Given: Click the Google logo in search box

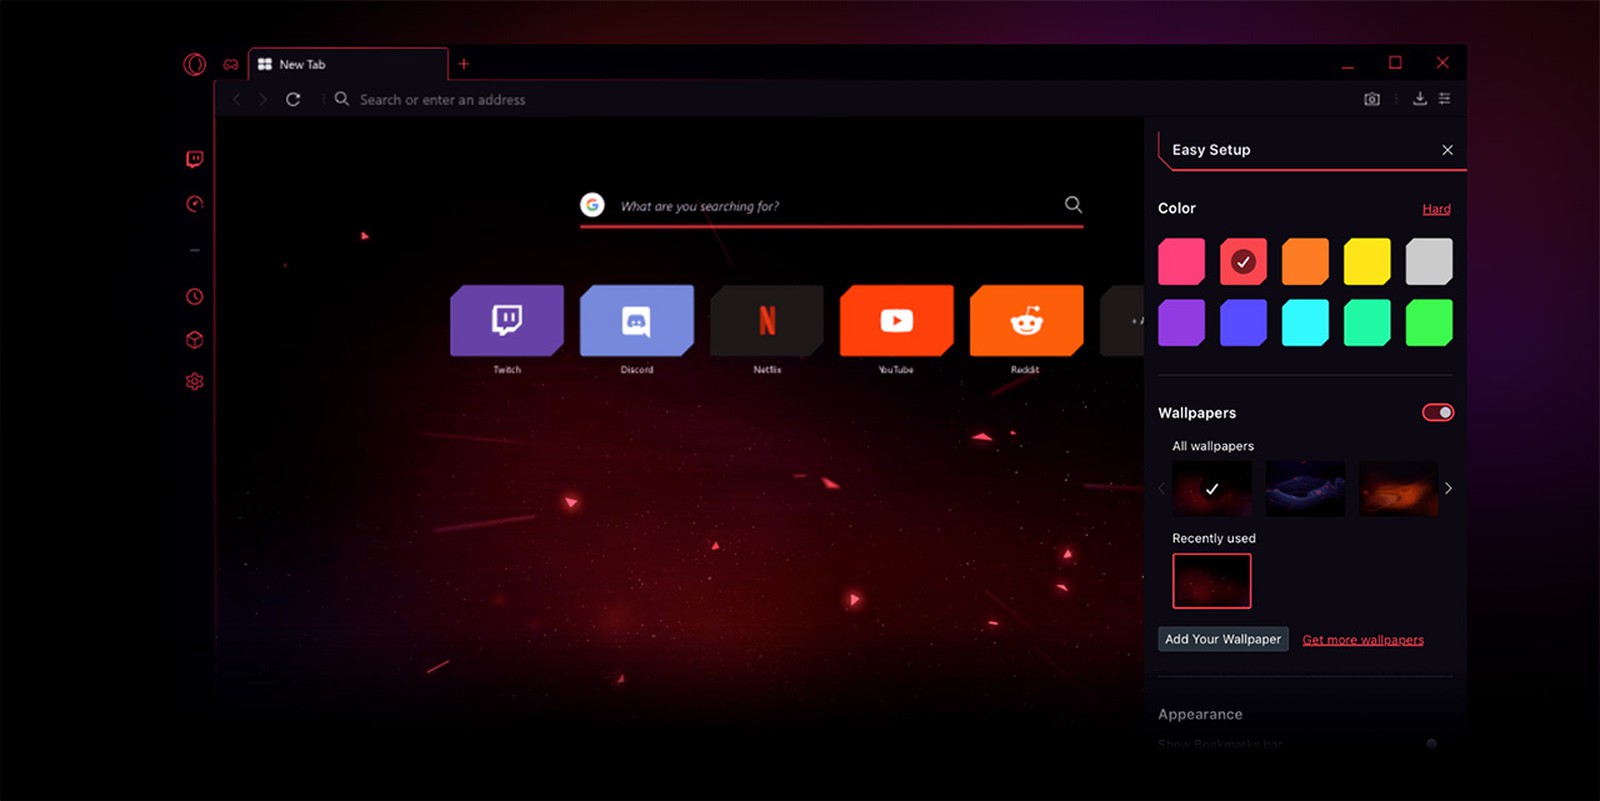Looking at the screenshot, I should click(x=592, y=205).
